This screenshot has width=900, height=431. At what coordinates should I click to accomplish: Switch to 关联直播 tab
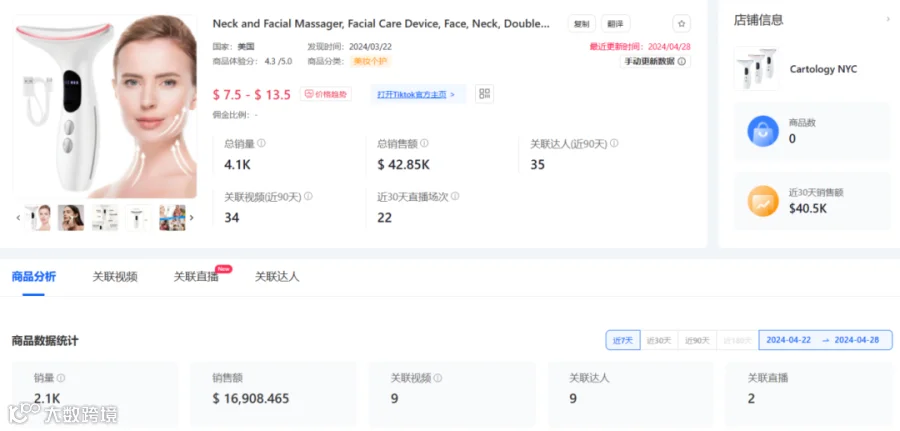pyautogui.click(x=196, y=277)
